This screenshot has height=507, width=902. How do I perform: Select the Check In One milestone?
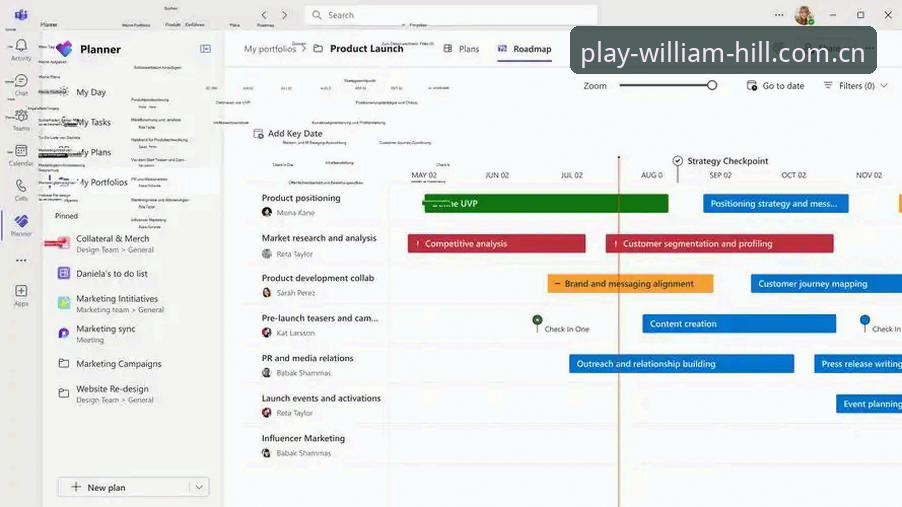(537, 321)
